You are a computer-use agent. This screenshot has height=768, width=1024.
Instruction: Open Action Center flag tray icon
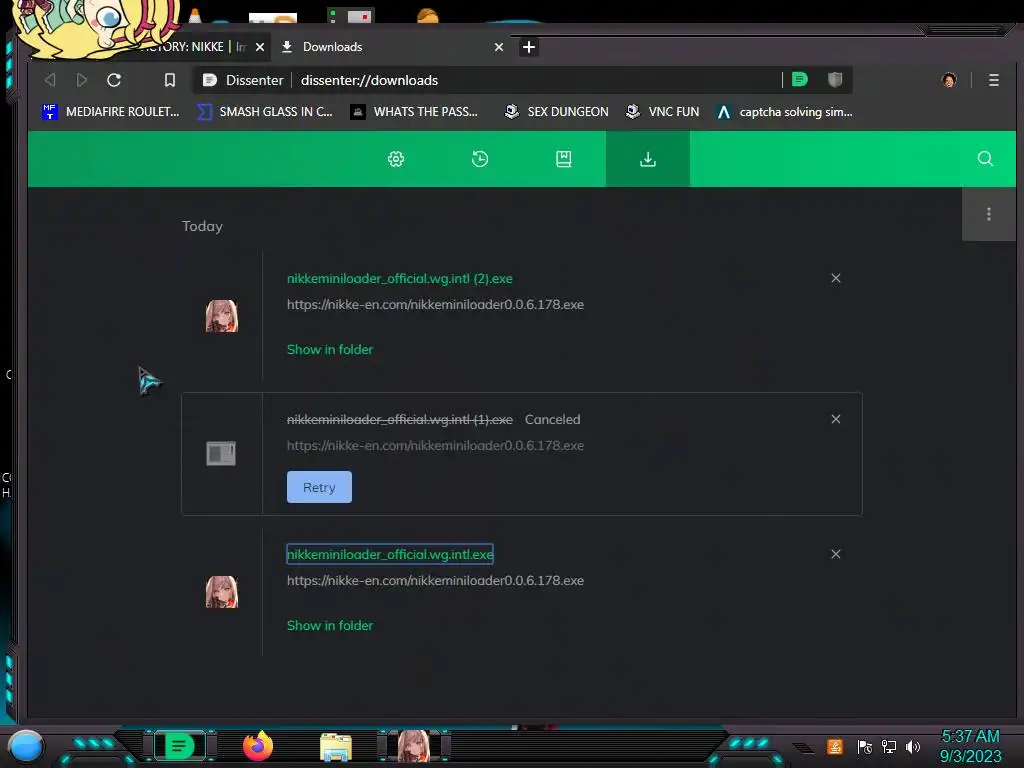tap(864, 746)
